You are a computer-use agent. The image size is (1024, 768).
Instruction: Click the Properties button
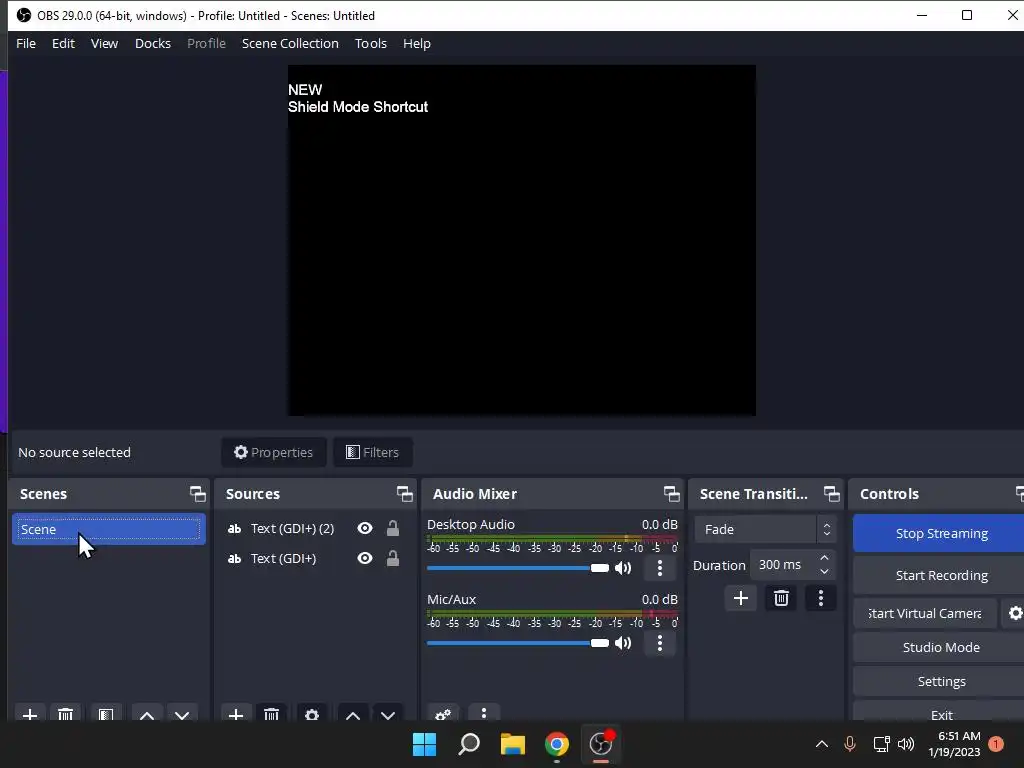[274, 452]
